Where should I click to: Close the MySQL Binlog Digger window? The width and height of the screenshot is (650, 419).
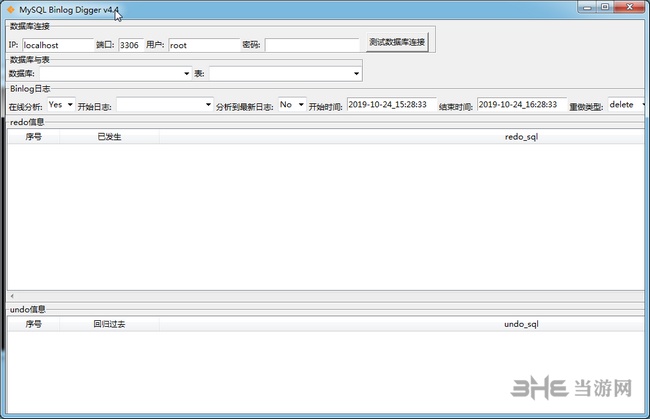point(629,7)
